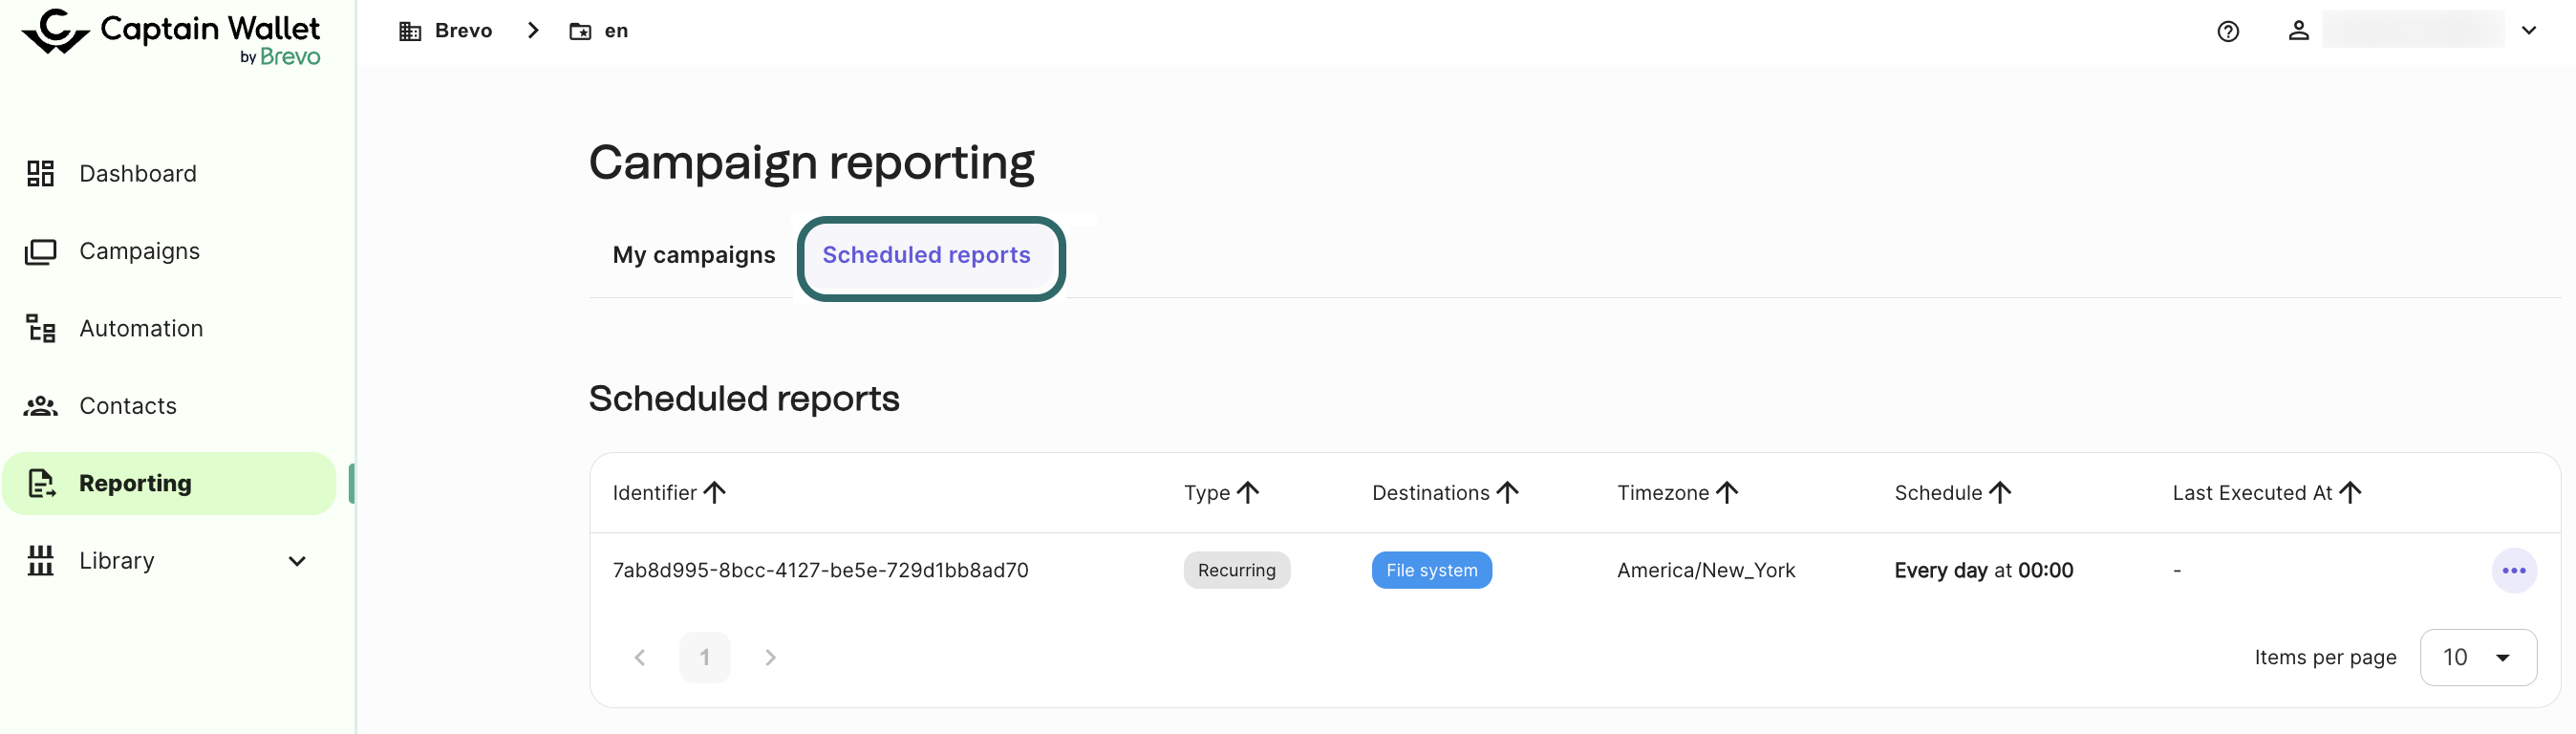Click the File system destination badge

coord(1431,571)
